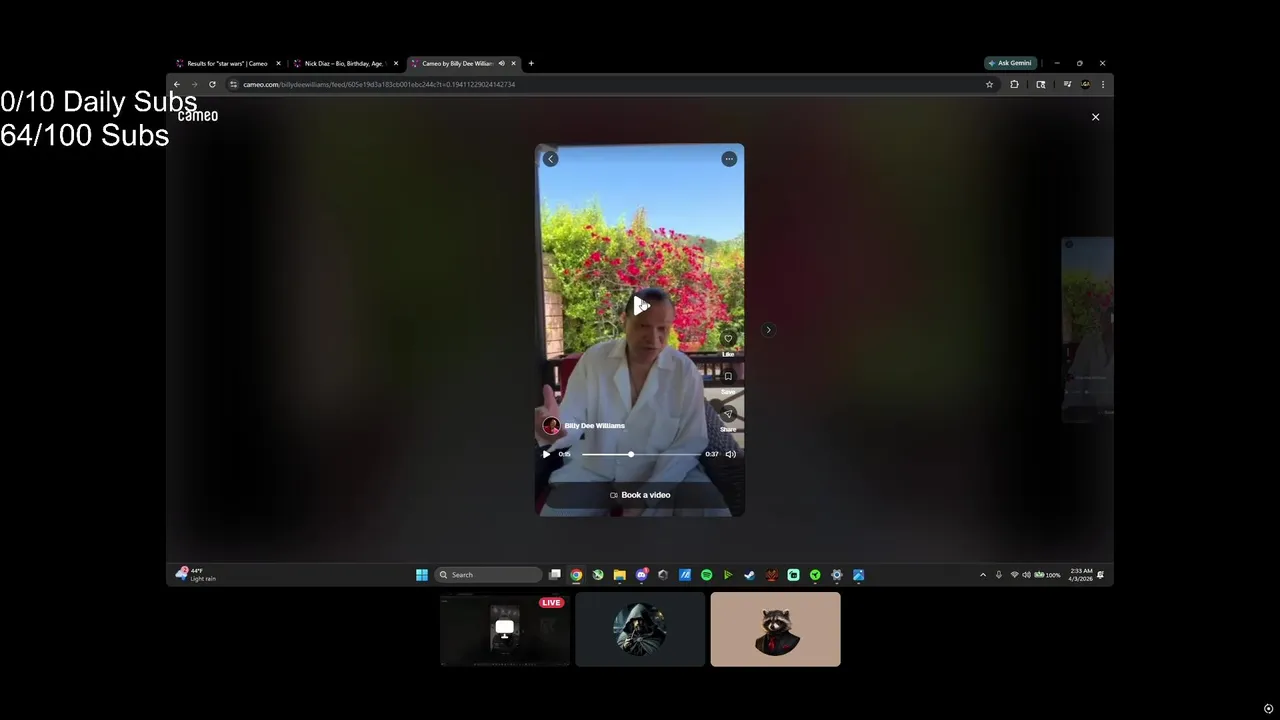The image size is (1280, 720).
Task: Open Discord from the taskbar
Action: (x=642, y=575)
